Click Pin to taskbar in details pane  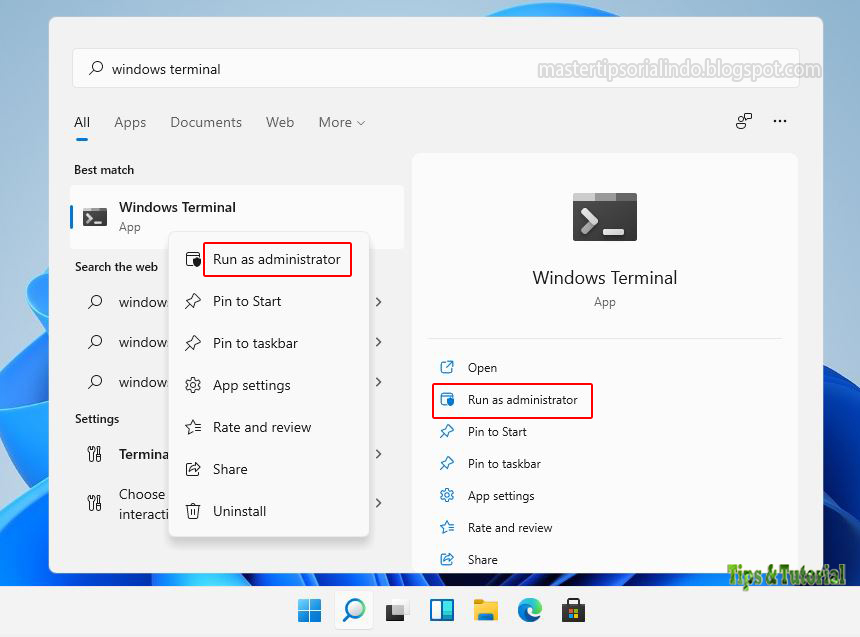(x=504, y=464)
